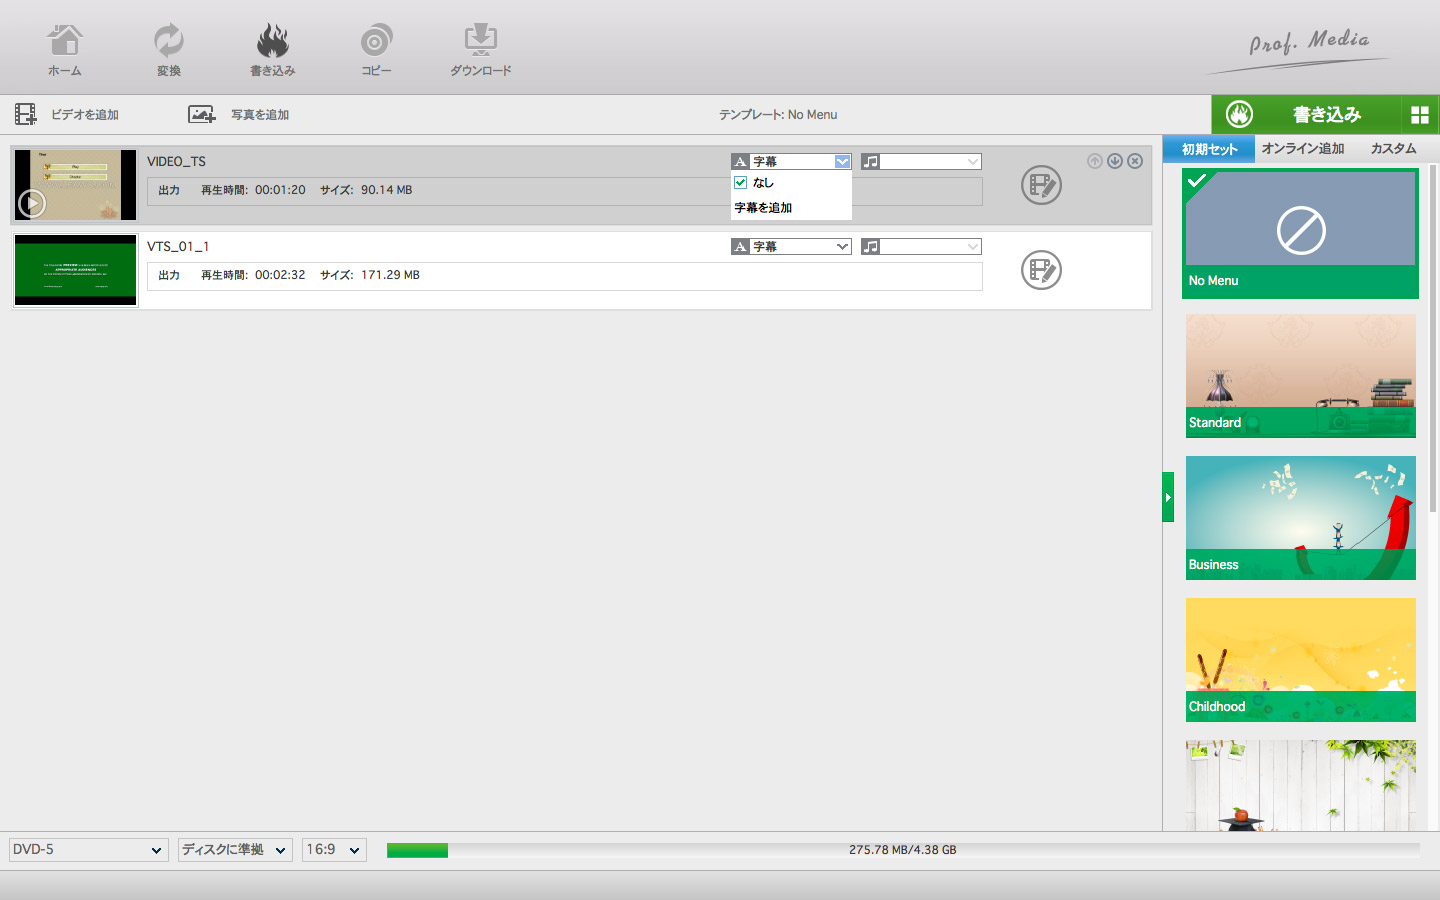Open the Download (ダウンロード) module

[480, 50]
